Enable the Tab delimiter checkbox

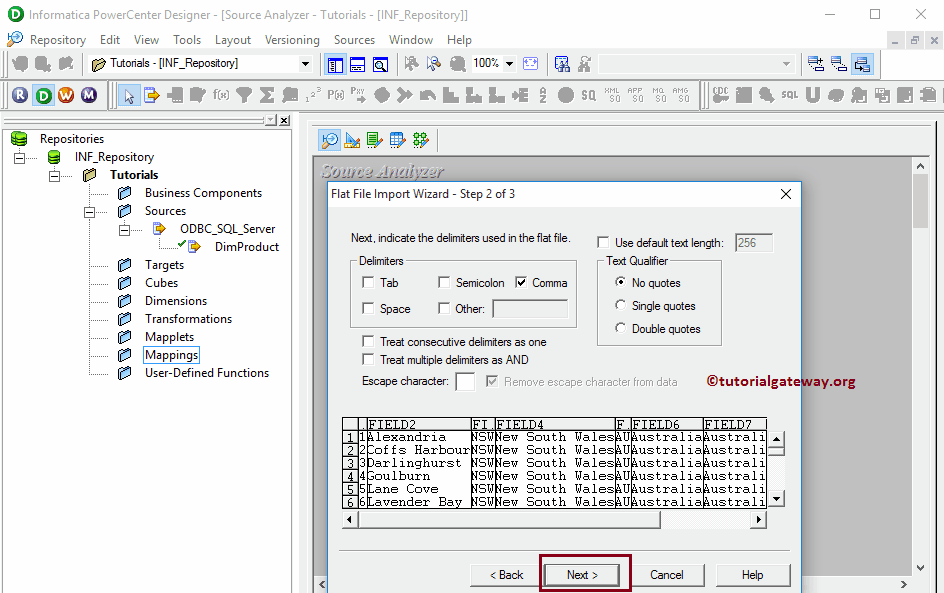click(368, 282)
